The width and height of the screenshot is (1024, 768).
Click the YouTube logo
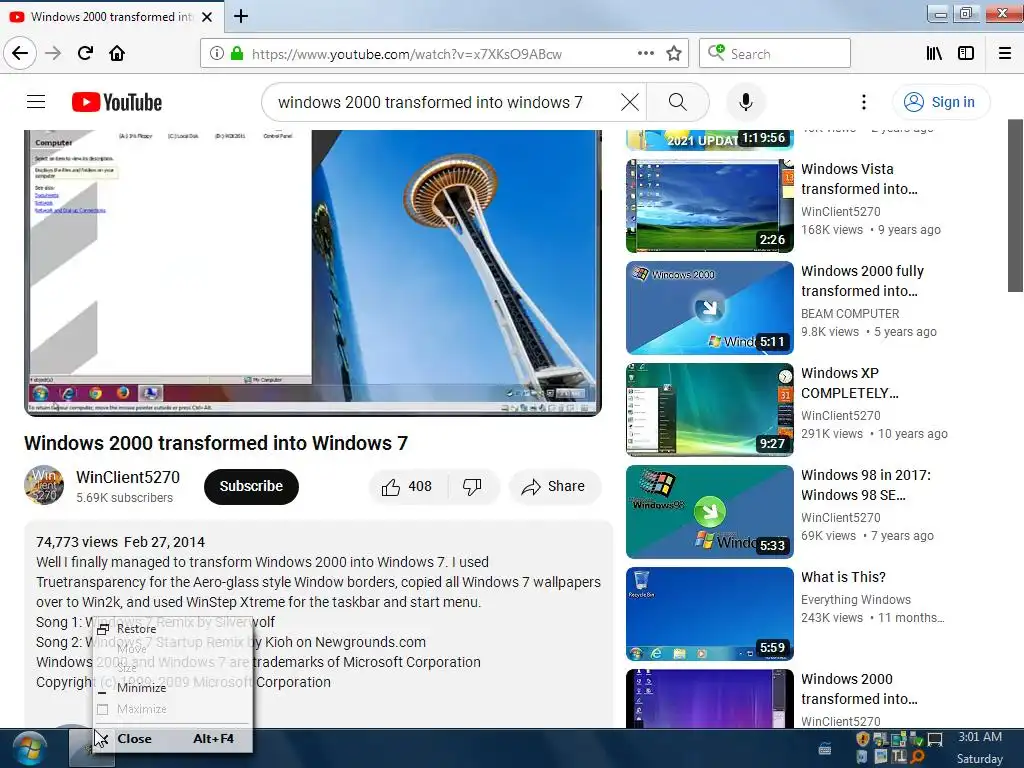117,102
